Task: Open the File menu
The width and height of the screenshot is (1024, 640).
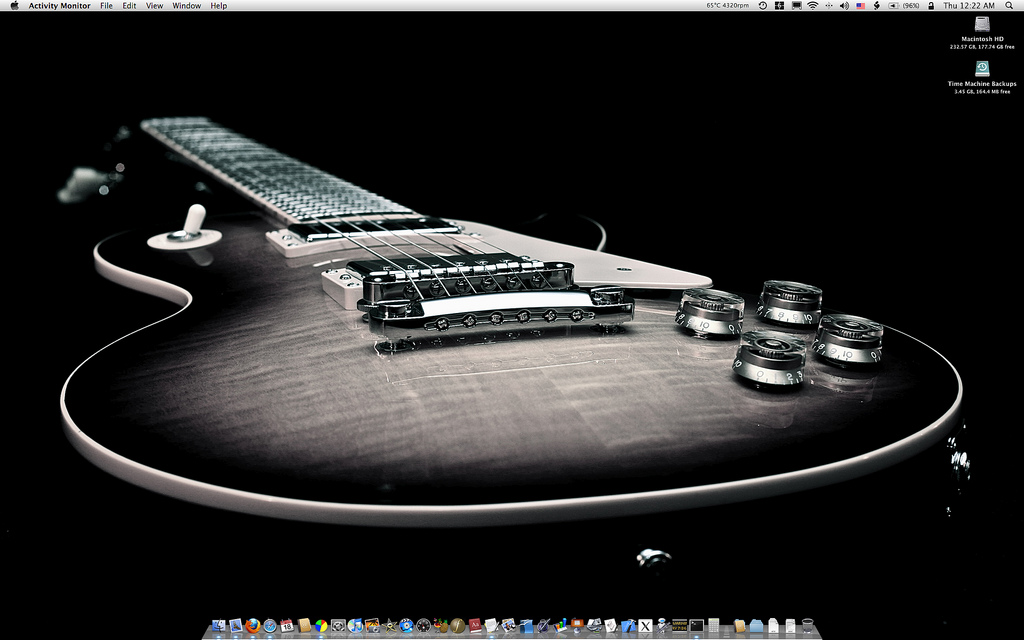Action: coord(106,5)
